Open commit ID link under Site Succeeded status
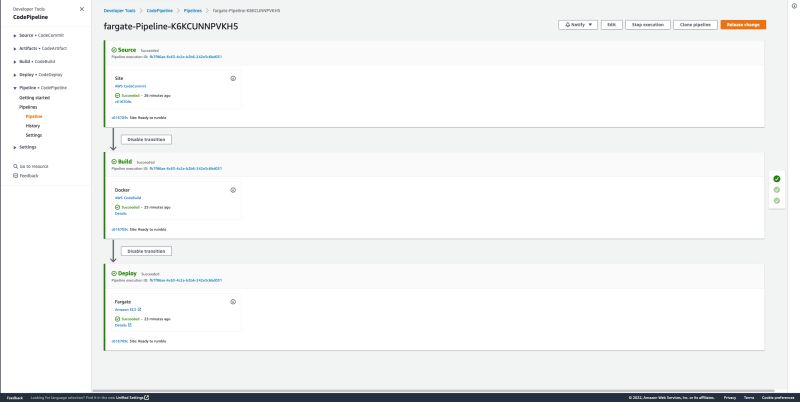The width and height of the screenshot is (800, 402). [123, 102]
